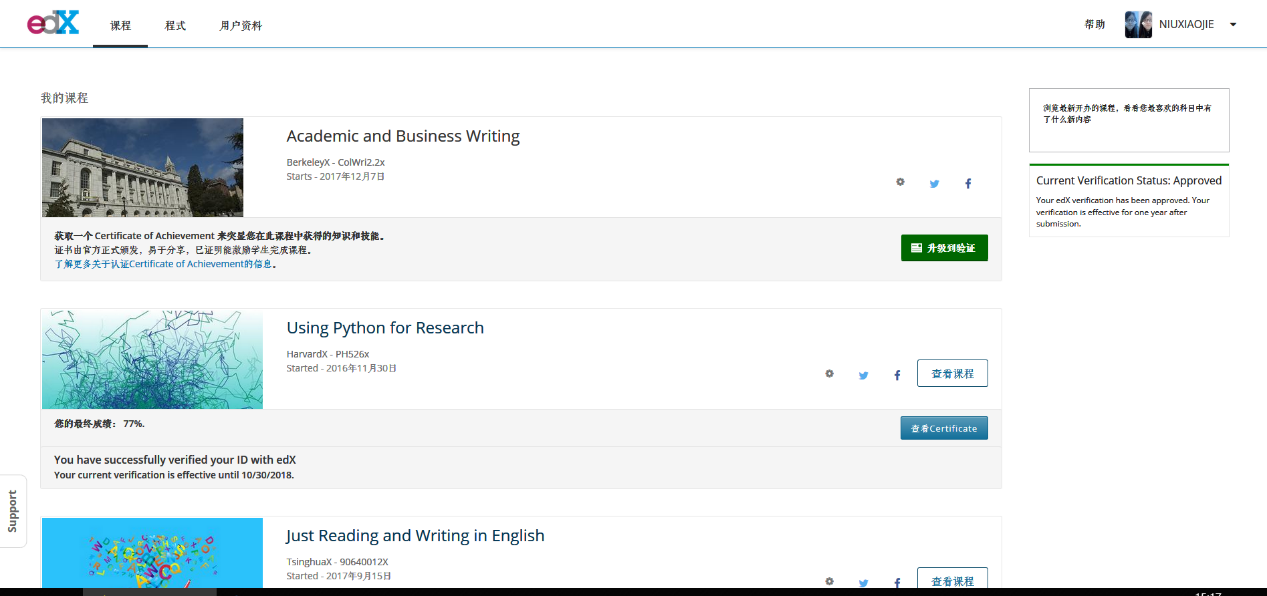Share Just Reading and Writing in English on Twitter
1267x596 pixels.
coord(863,582)
